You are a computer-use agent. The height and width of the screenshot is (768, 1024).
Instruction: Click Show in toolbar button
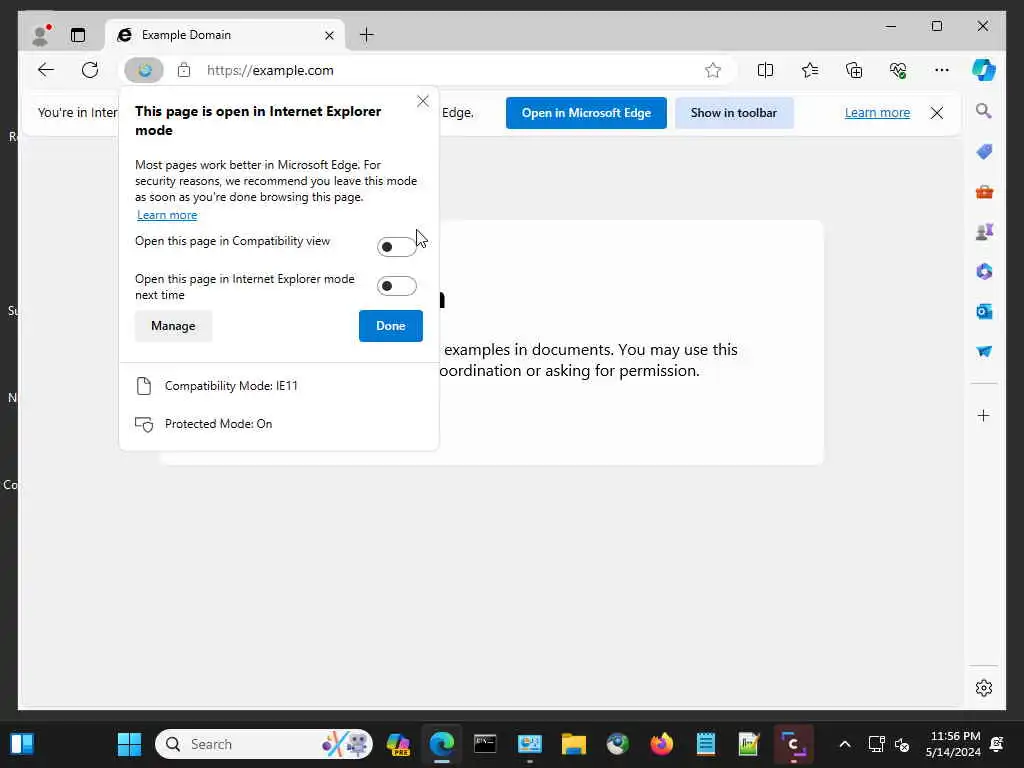point(734,113)
